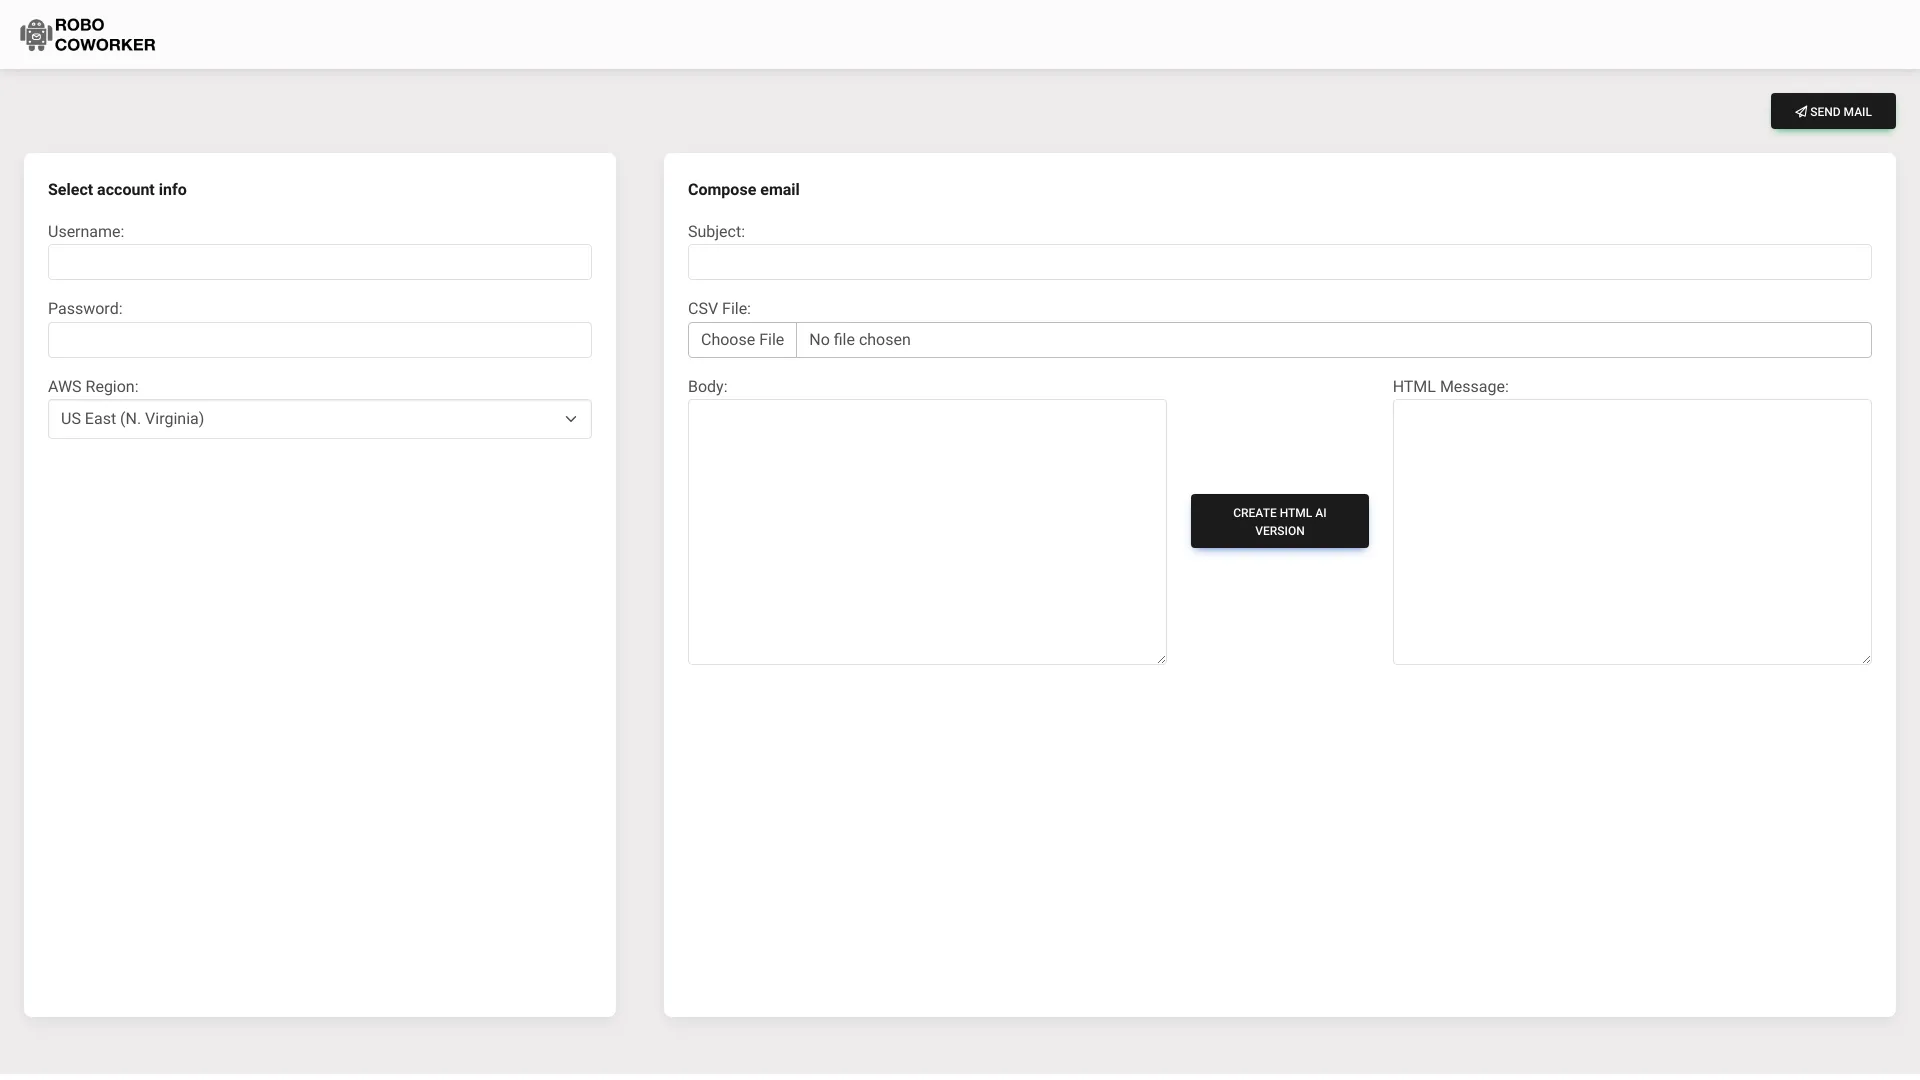This screenshot has width=1920, height=1080.
Task: Click the 'CSV File:' label
Action: [x=719, y=309]
